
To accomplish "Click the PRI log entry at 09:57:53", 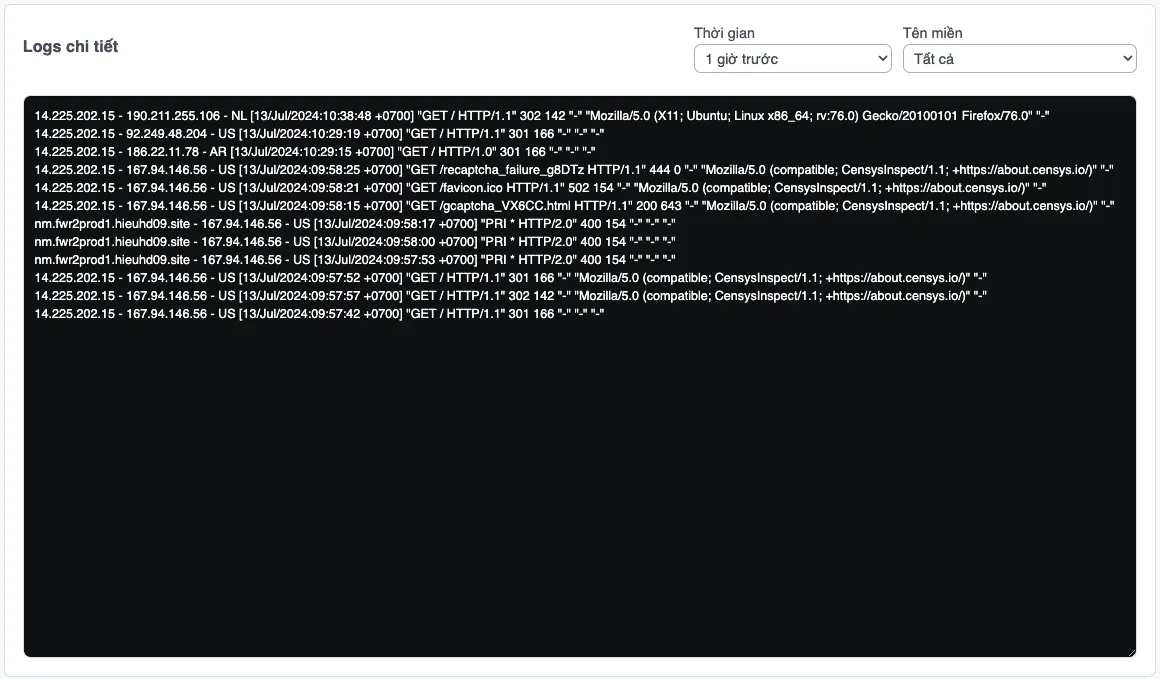I will click(x=354, y=260).
